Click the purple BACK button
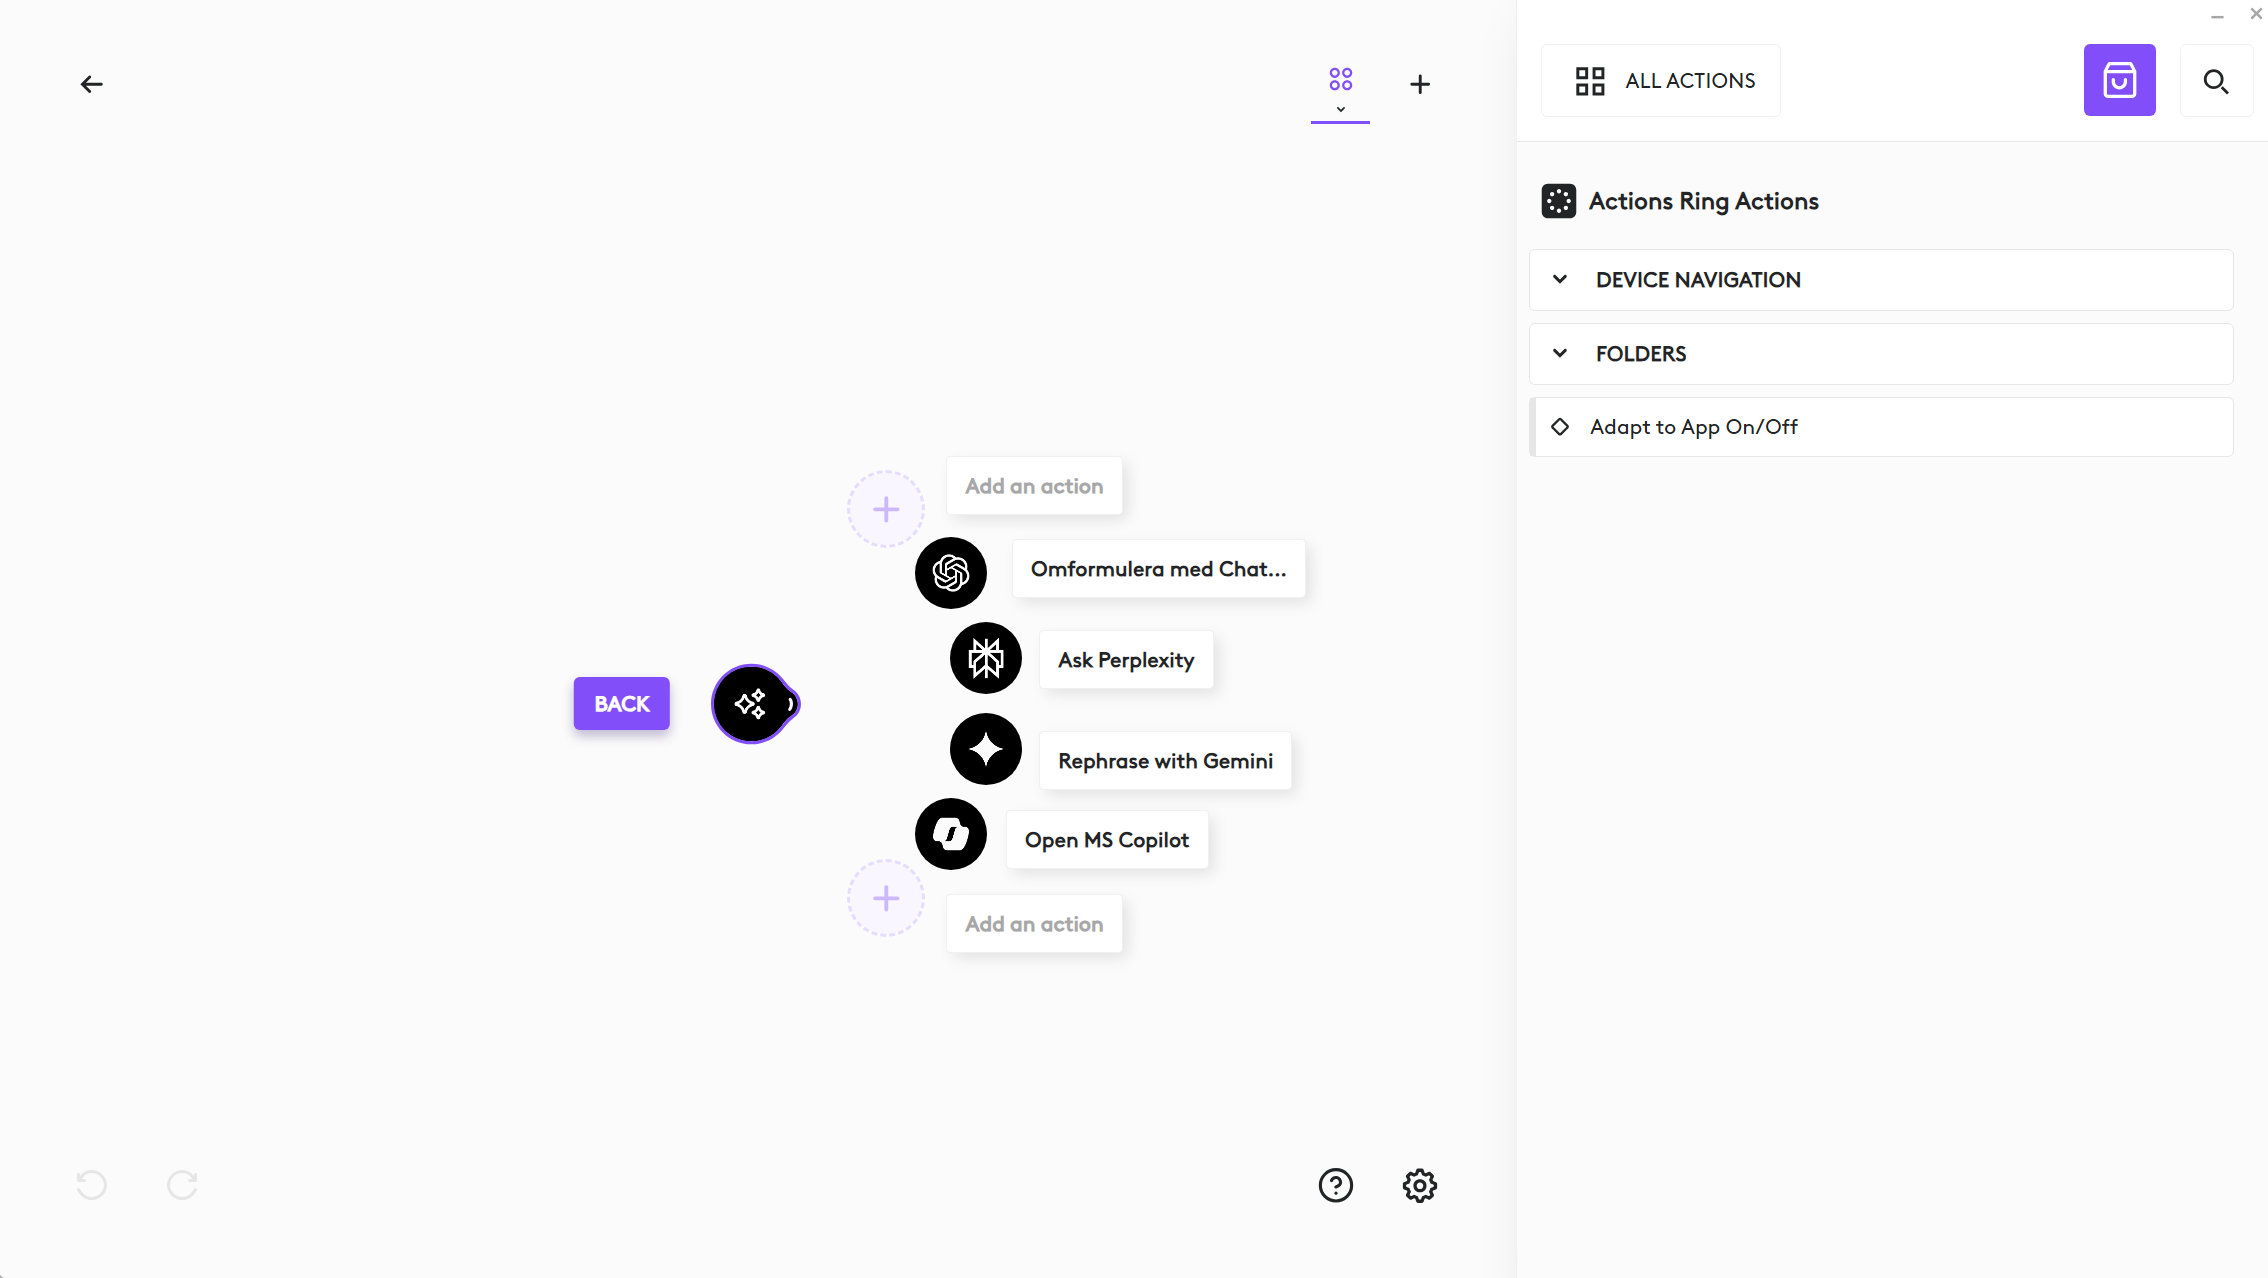The height and width of the screenshot is (1278, 2268). click(x=621, y=704)
